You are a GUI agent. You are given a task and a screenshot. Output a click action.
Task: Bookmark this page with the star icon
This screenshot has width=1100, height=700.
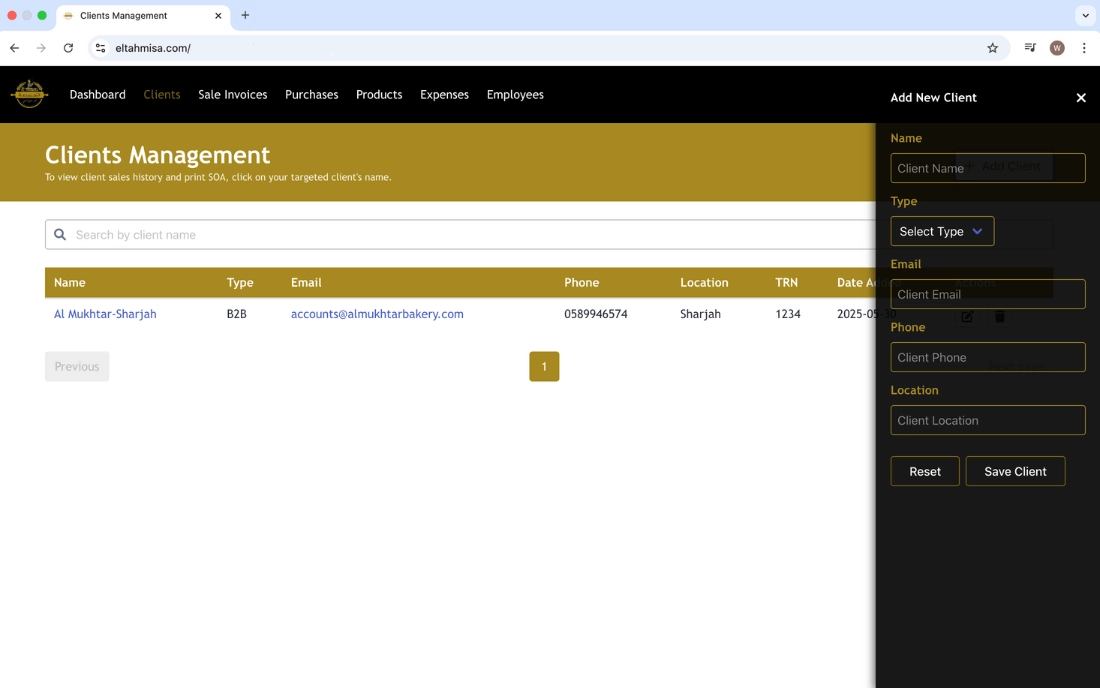point(992,48)
